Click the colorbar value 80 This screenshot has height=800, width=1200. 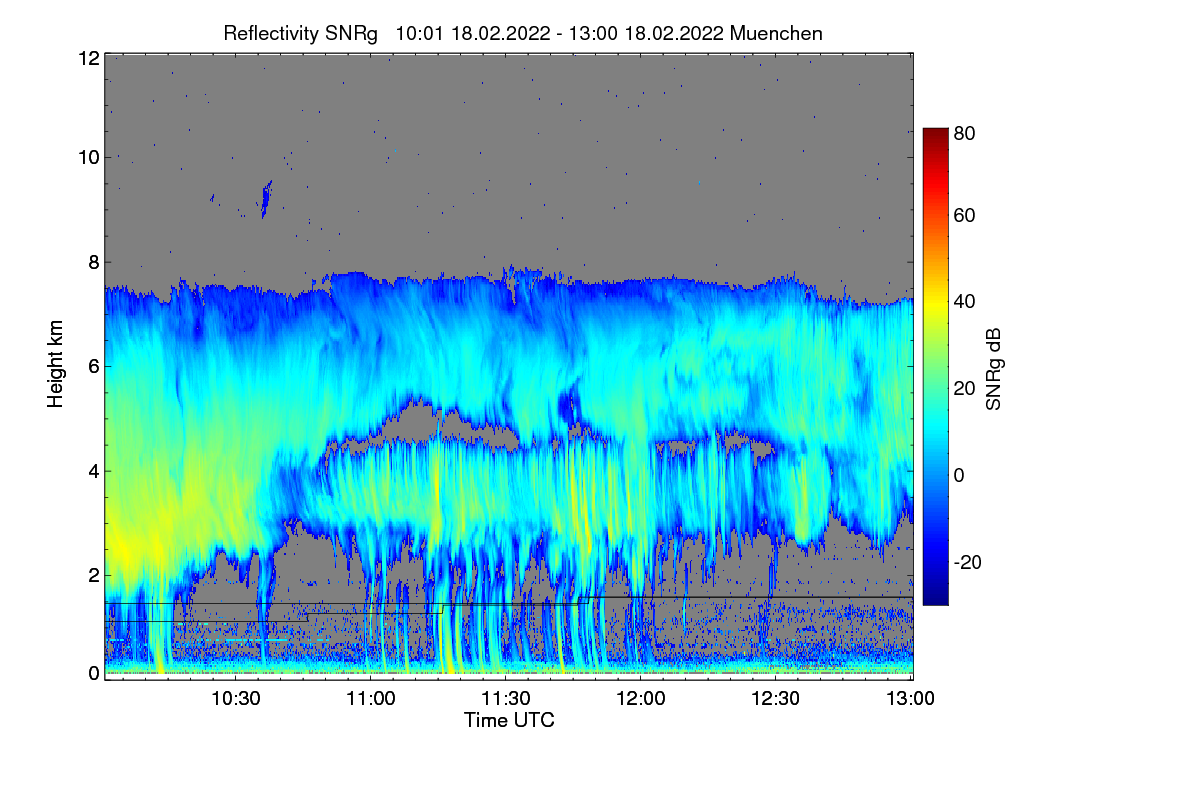(965, 133)
